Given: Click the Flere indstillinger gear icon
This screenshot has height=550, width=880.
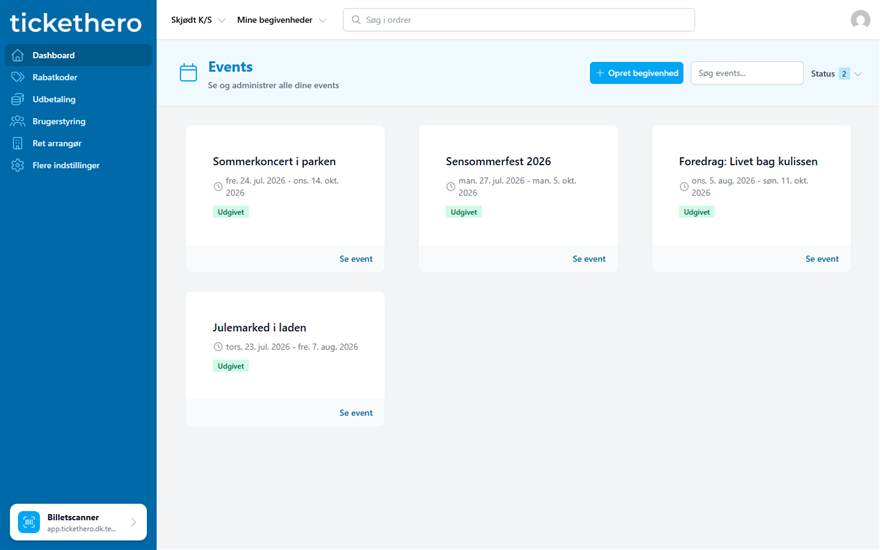Looking at the screenshot, I should pos(17,166).
